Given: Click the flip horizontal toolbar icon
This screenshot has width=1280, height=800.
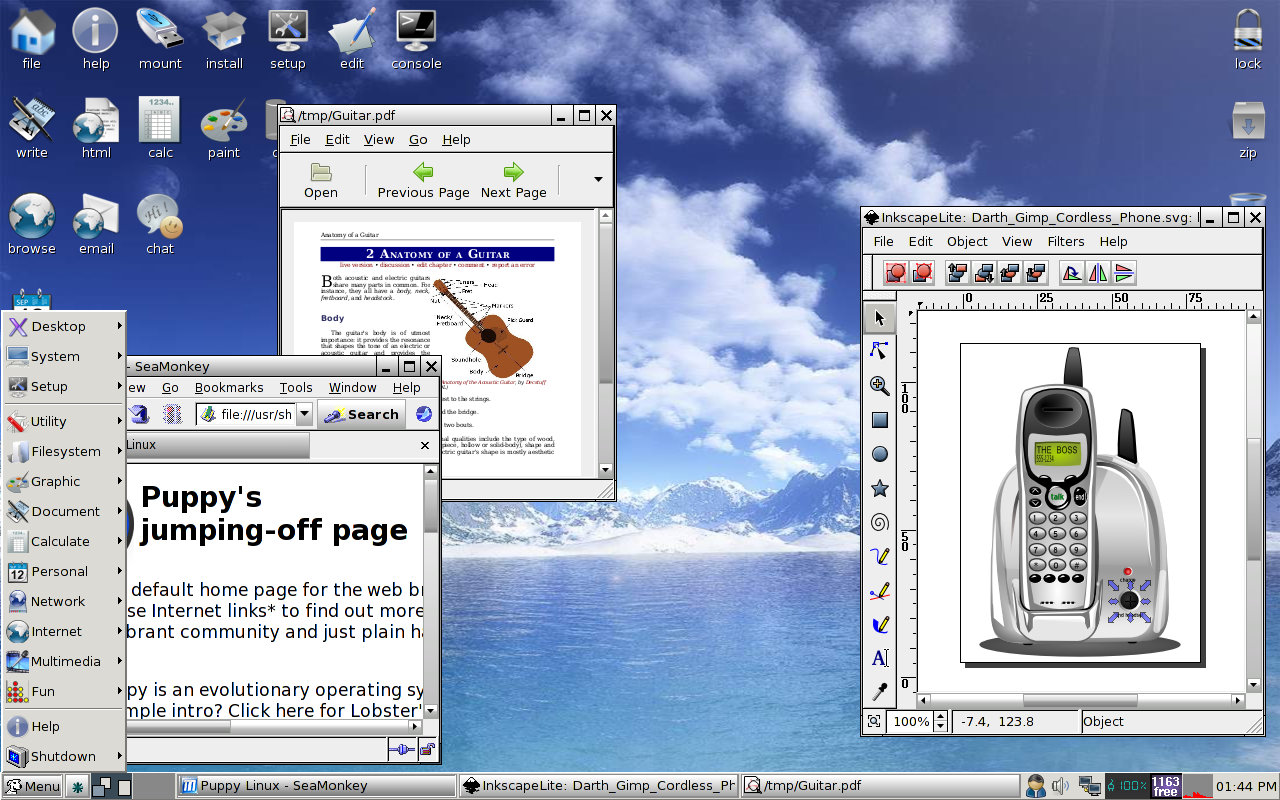Looking at the screenshot, I should point(1098,272).
